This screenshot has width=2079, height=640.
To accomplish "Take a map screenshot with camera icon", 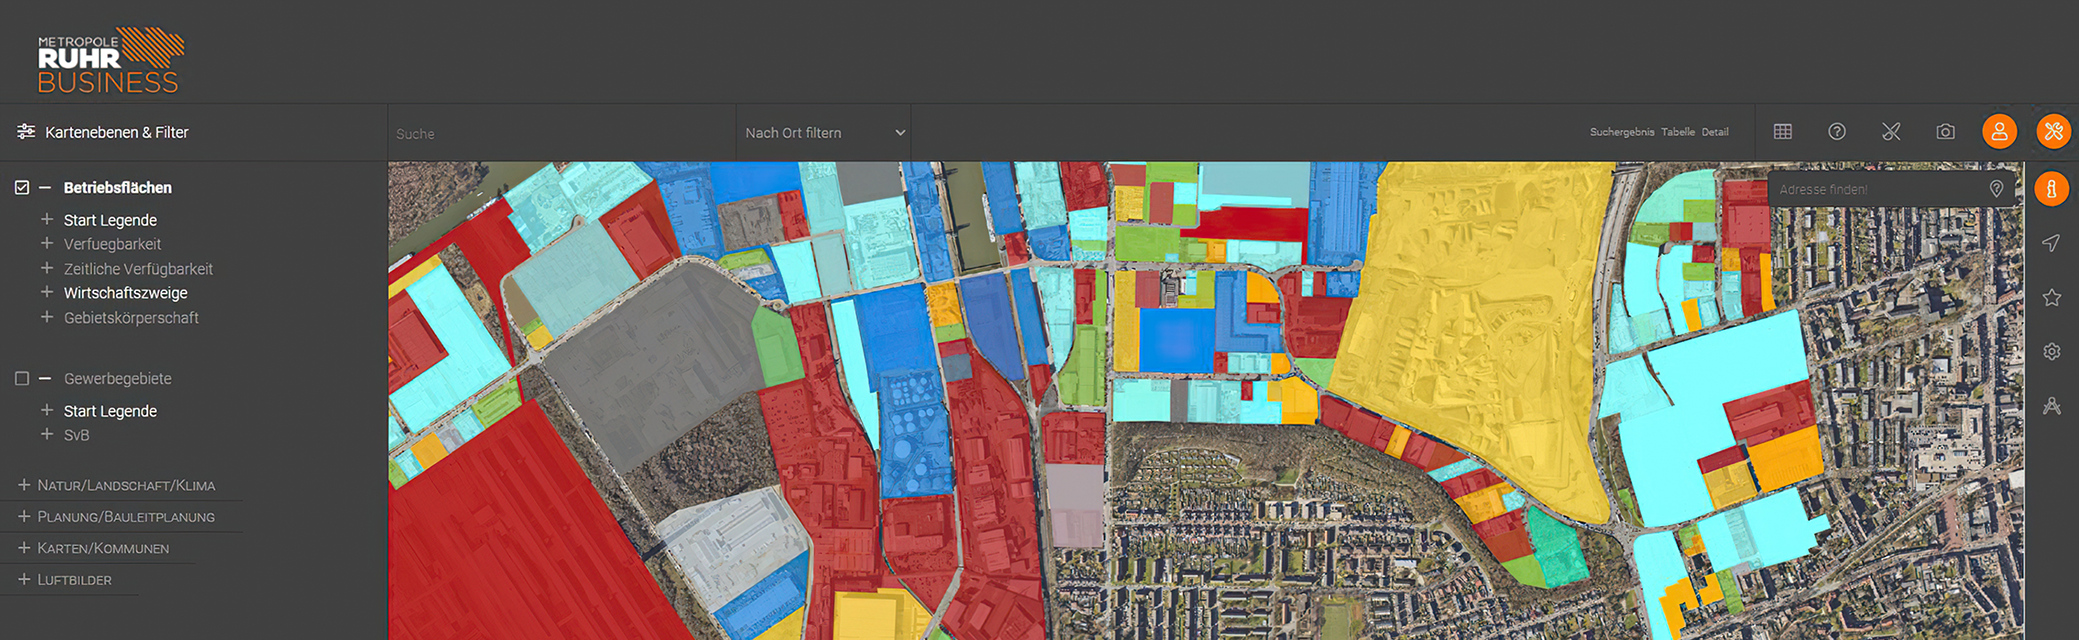I will [1944, 132].
